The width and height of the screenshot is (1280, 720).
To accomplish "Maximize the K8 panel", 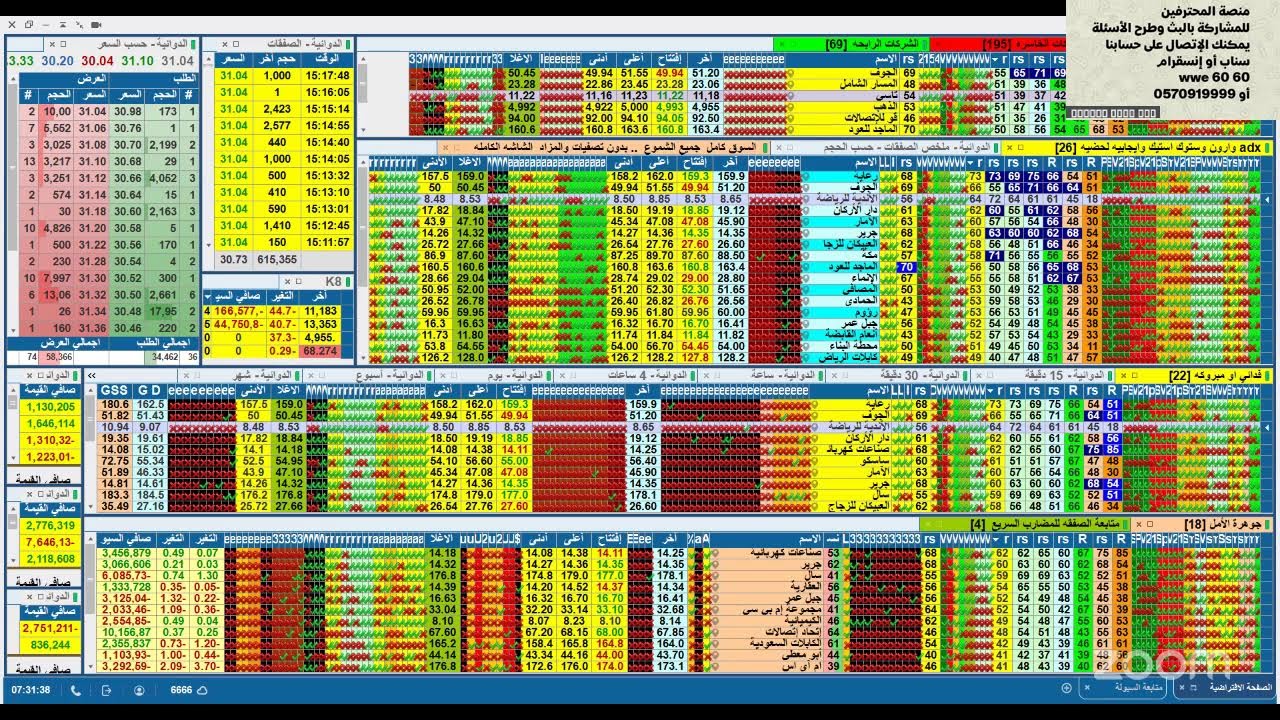I will click(299, 282).
